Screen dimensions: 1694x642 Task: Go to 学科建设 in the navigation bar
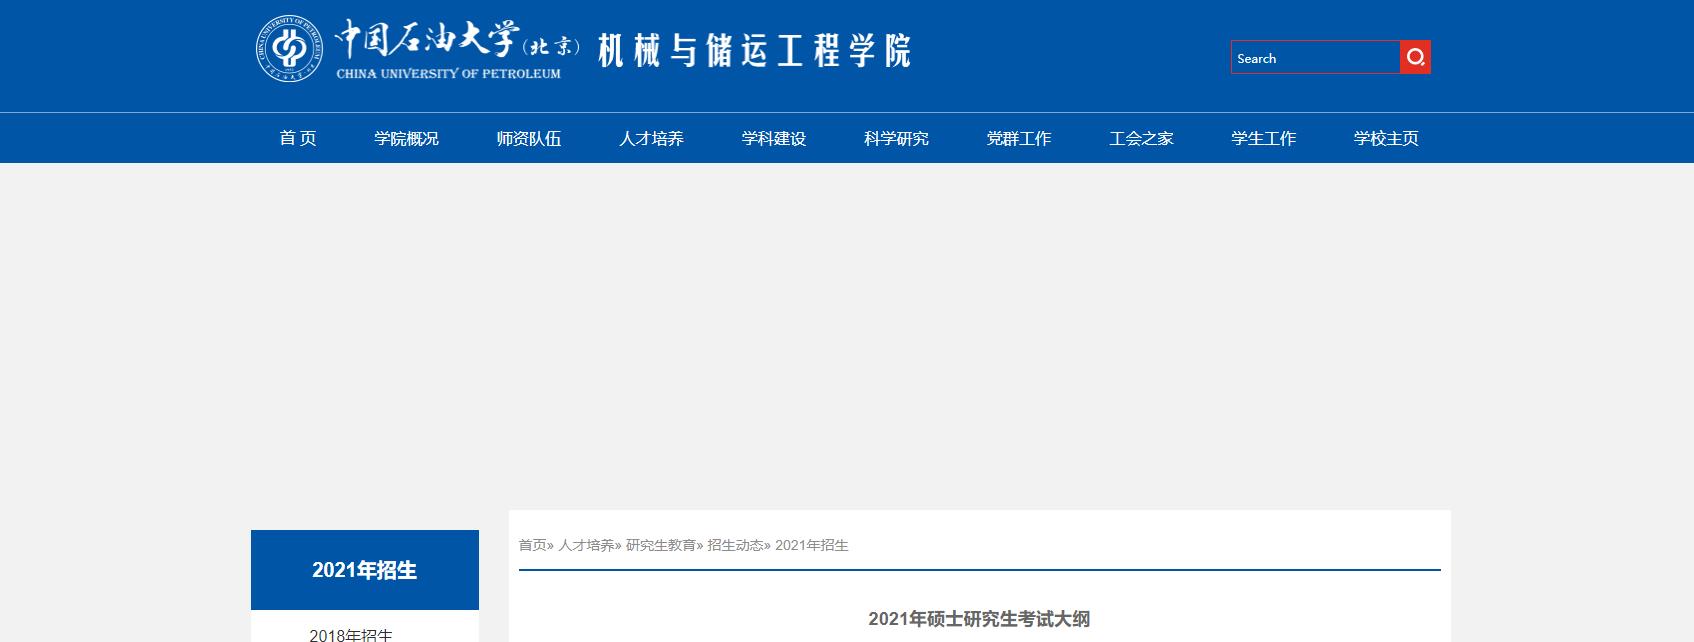pyautogui.click(x=774, y=138)
